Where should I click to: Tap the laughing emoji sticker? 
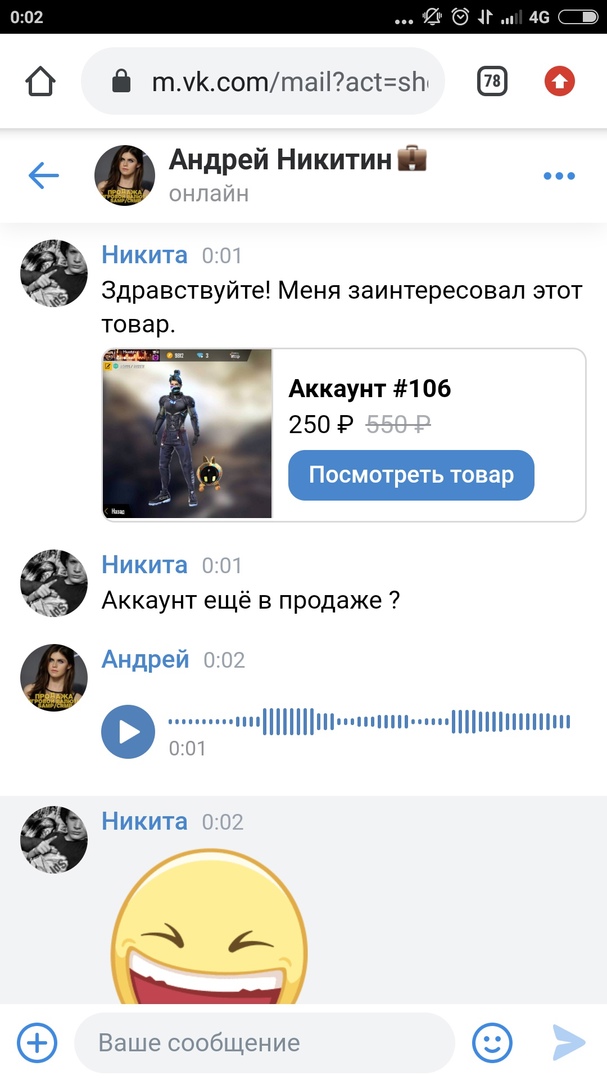tap(209, 928)
